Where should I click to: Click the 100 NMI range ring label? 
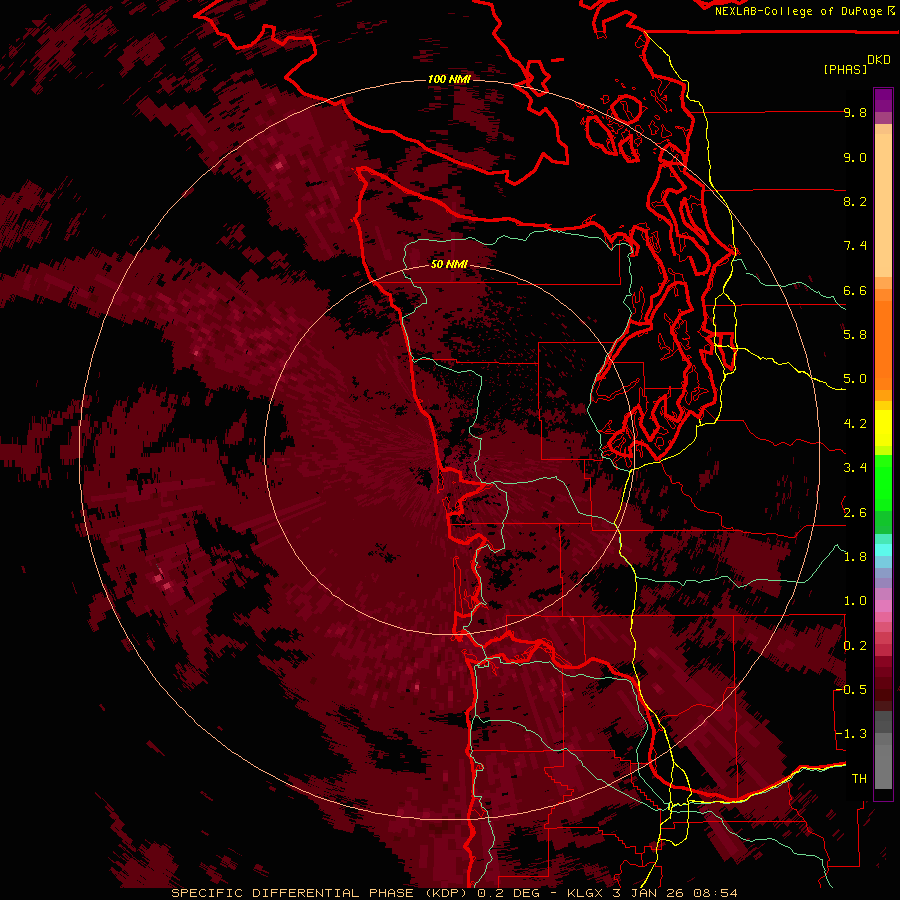coord(449,79)
